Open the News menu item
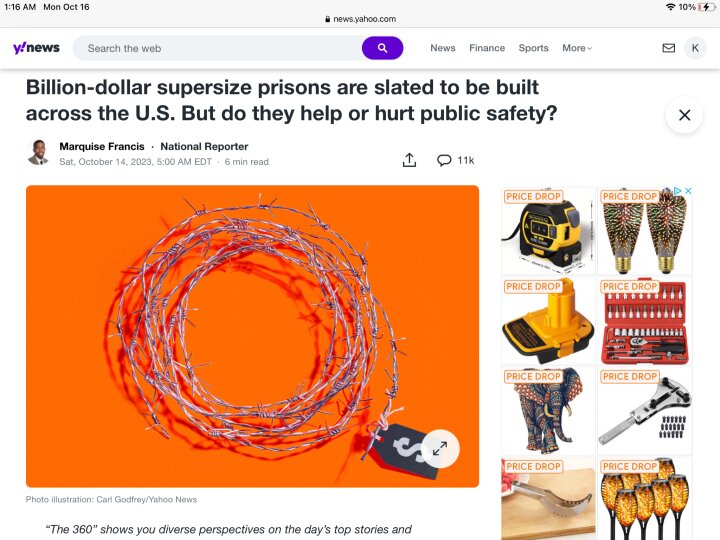Image resolution: width=720 pixels, height=540 pixels. 443,48
